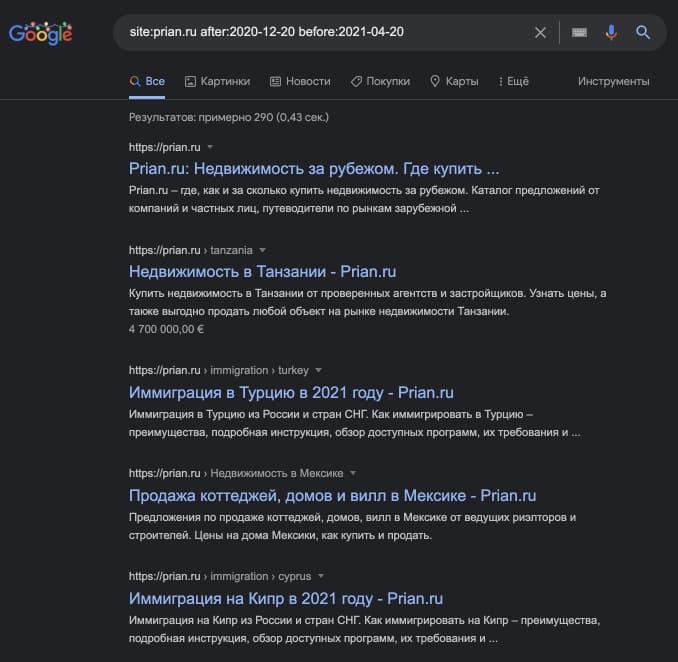Click the snippet "Иммиграция на Кипр из России"

pos(365,629)
